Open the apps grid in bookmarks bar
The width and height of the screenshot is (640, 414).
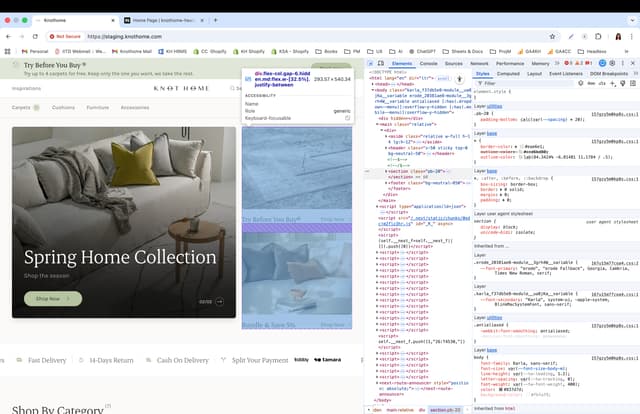(x=7, y=51)
